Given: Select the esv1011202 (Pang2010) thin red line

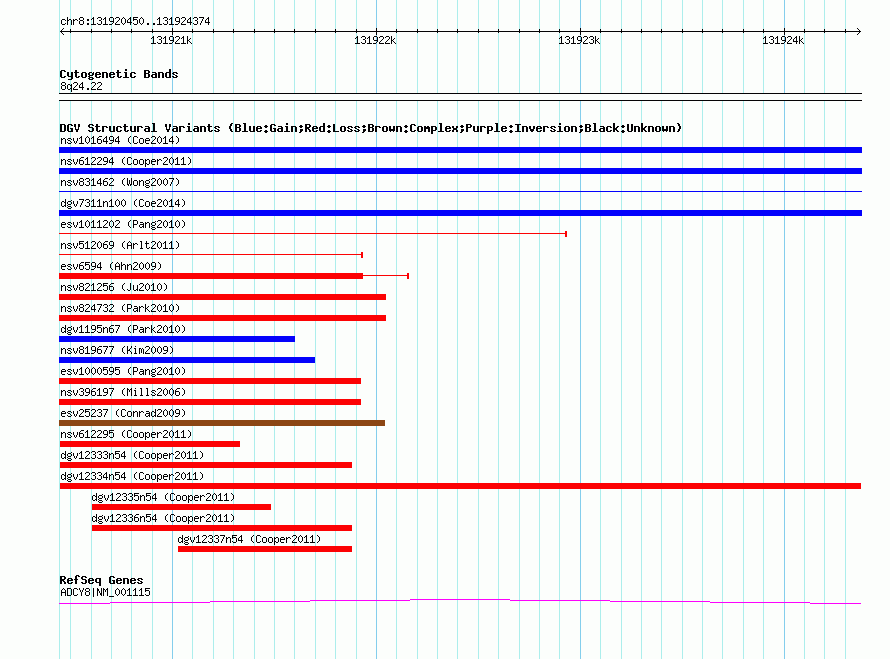Looking at the screenshot, I should 313,233.
